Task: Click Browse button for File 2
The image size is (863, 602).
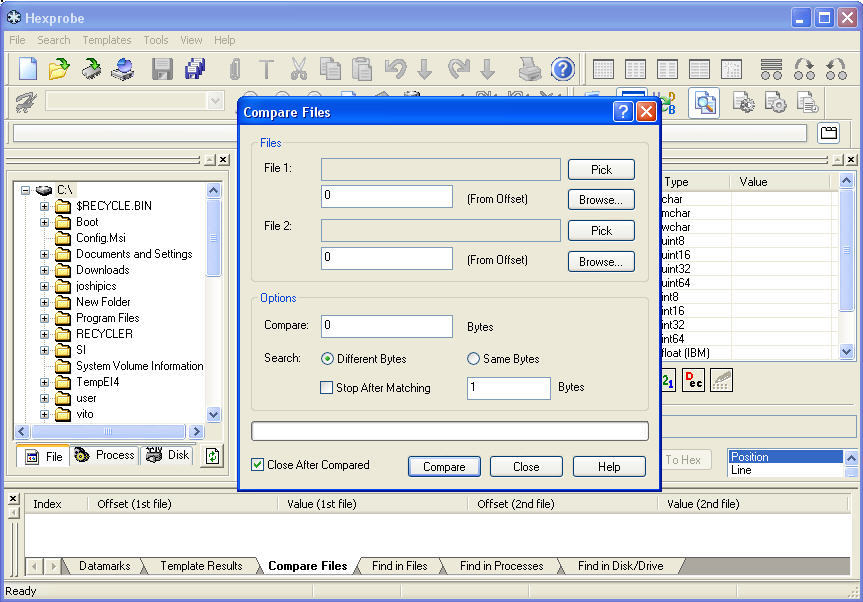Action: [601, 261]
